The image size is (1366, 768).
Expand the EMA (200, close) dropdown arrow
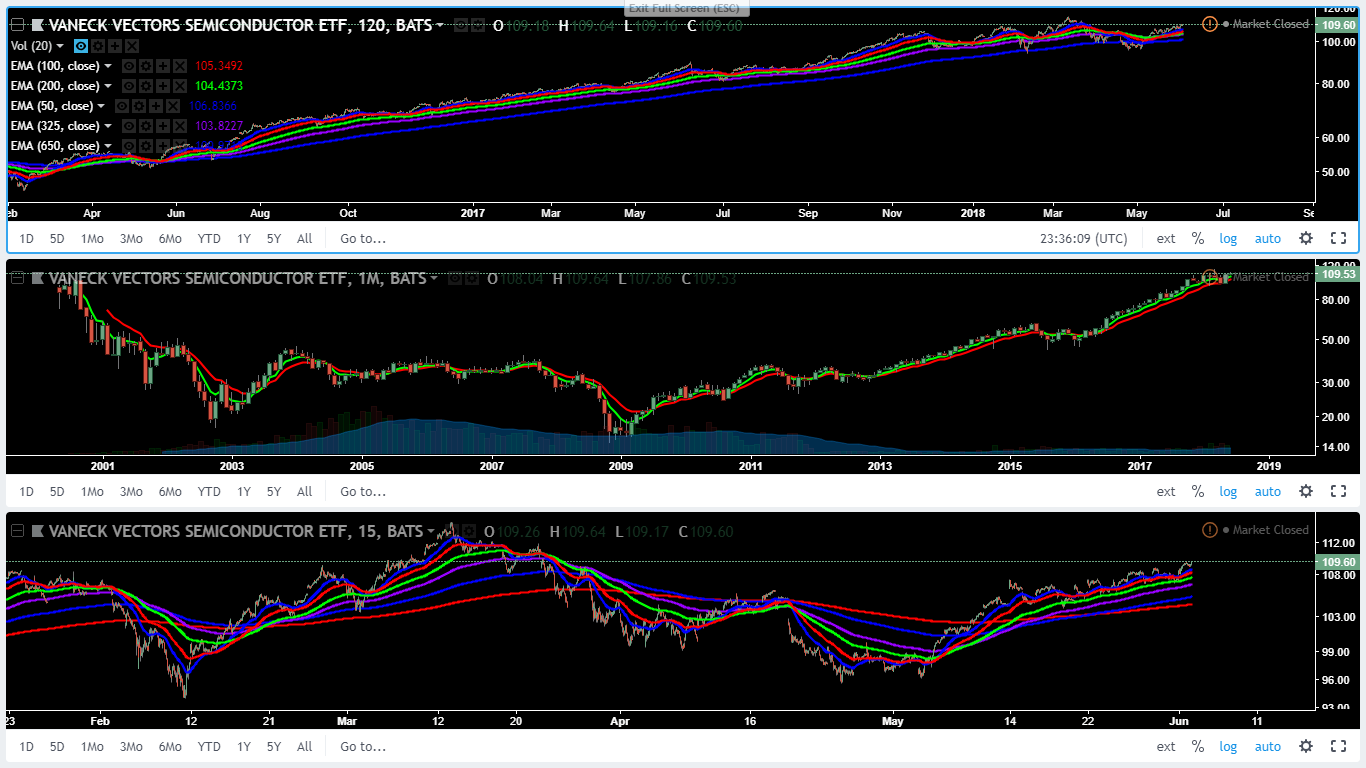pos(108,86)
